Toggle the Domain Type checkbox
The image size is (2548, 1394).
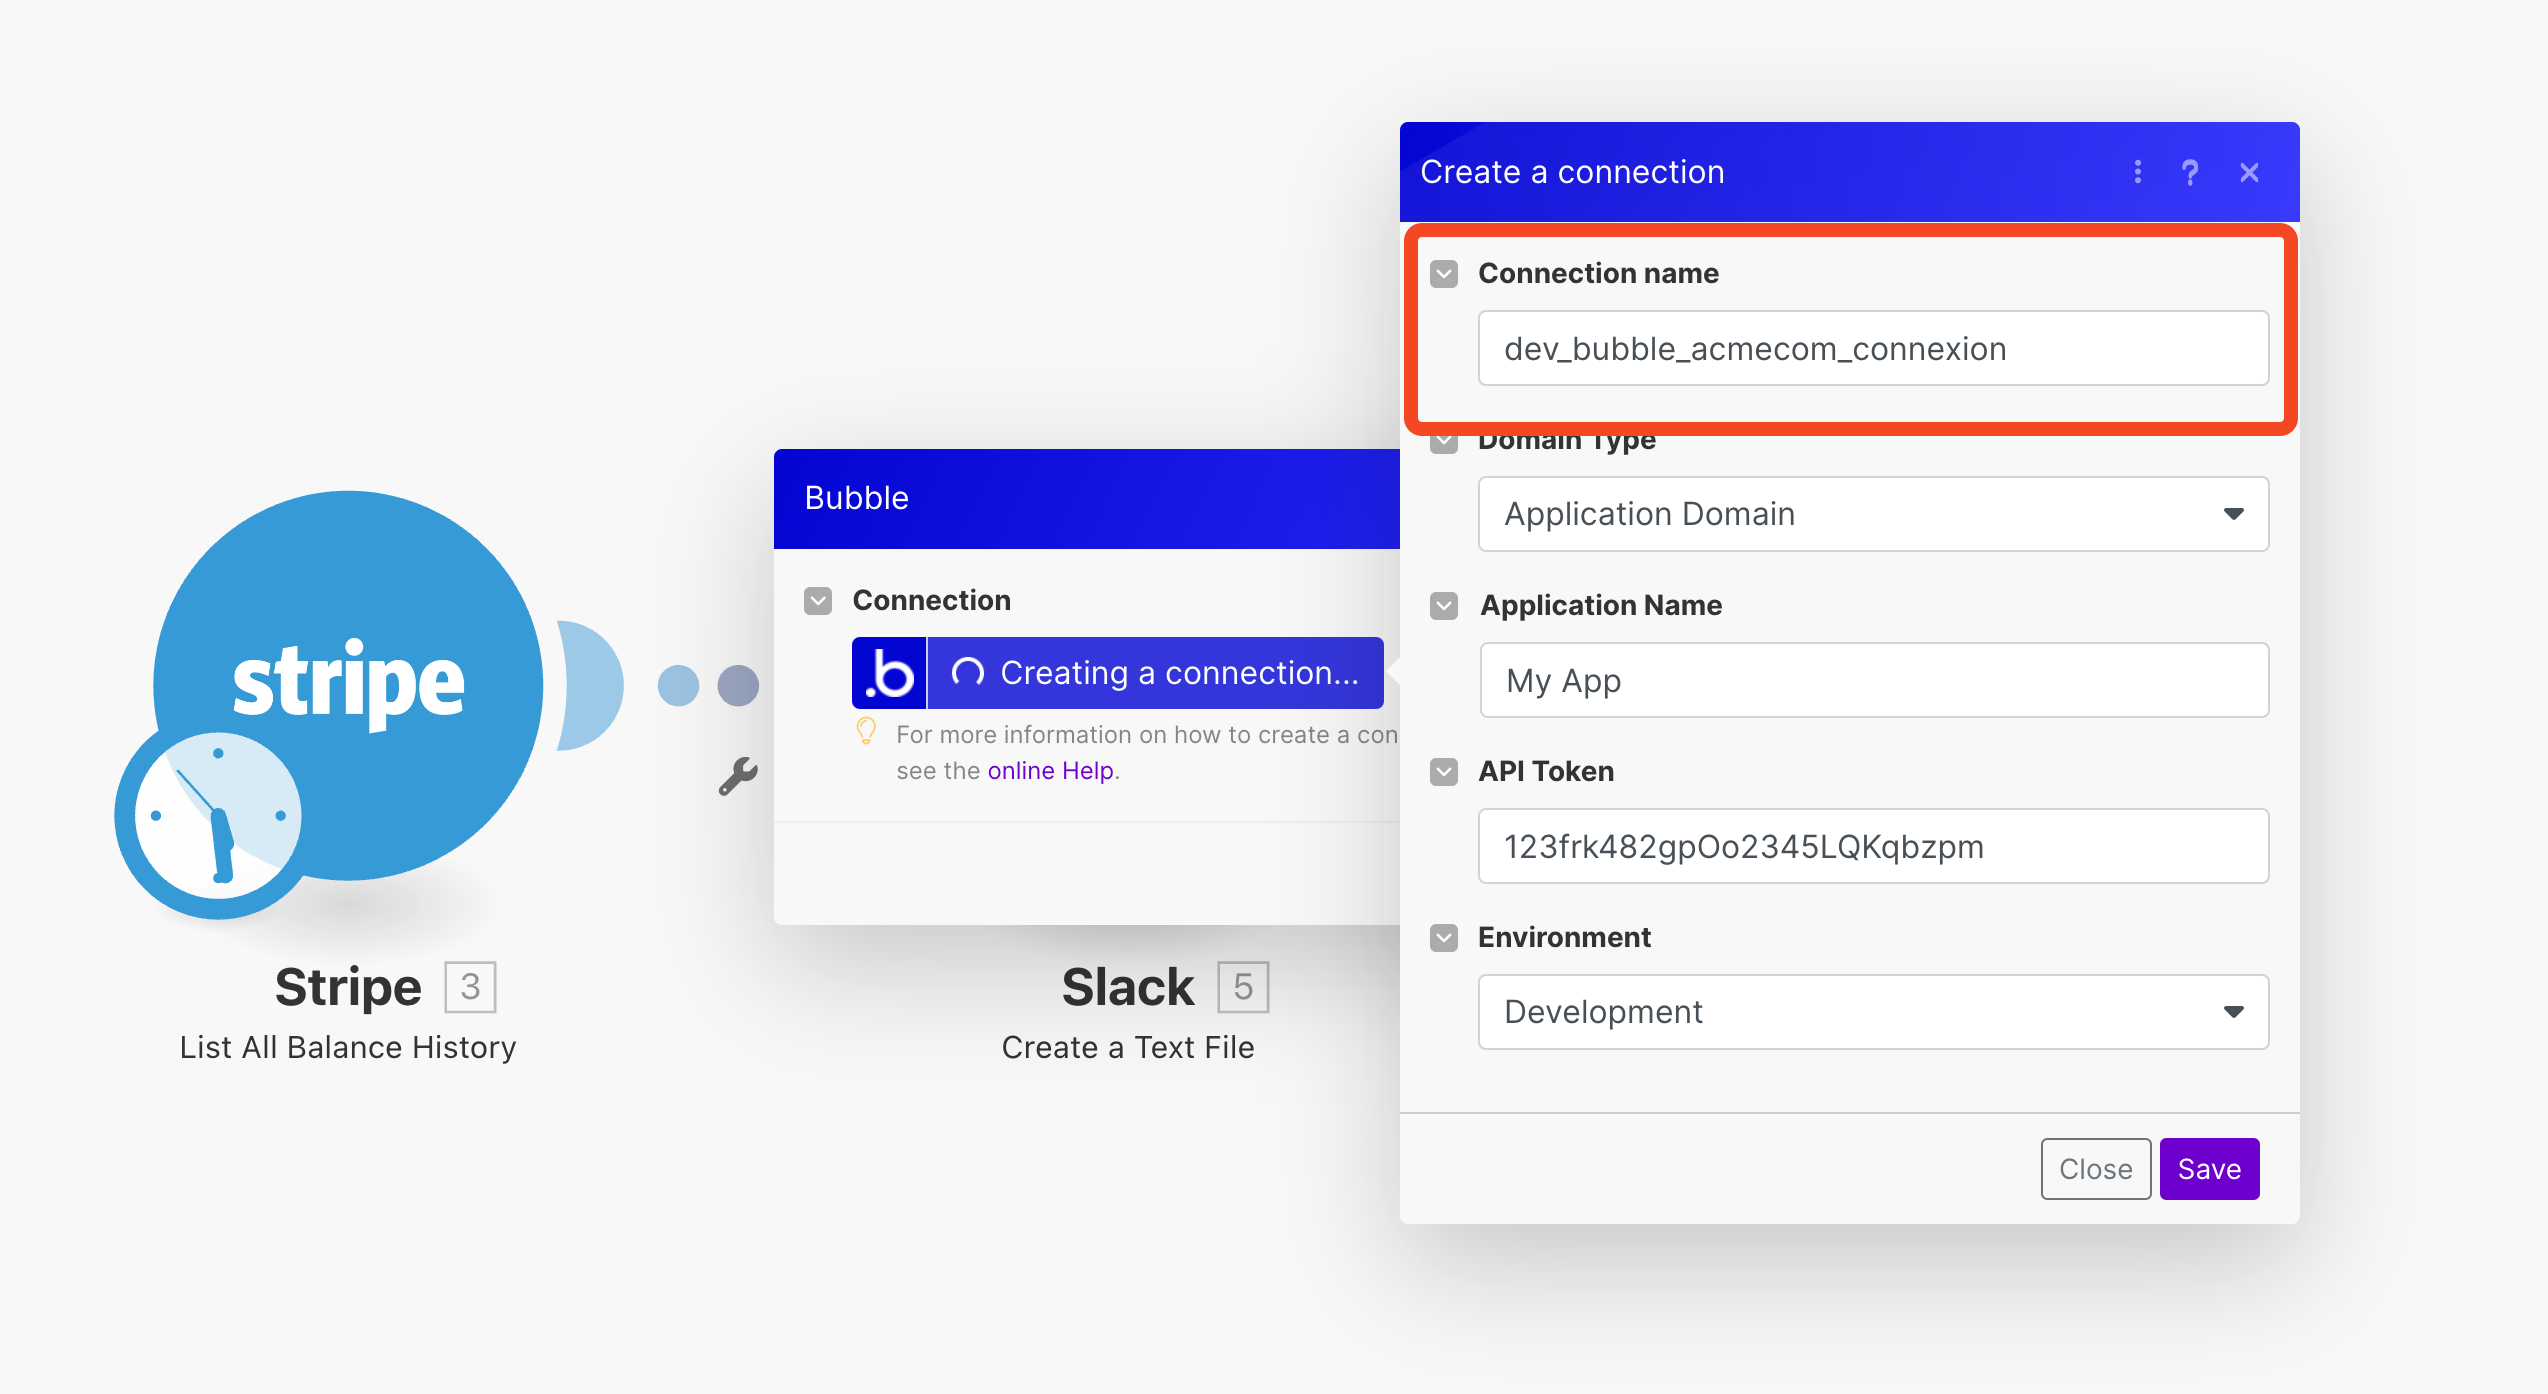click(1441, 443)
